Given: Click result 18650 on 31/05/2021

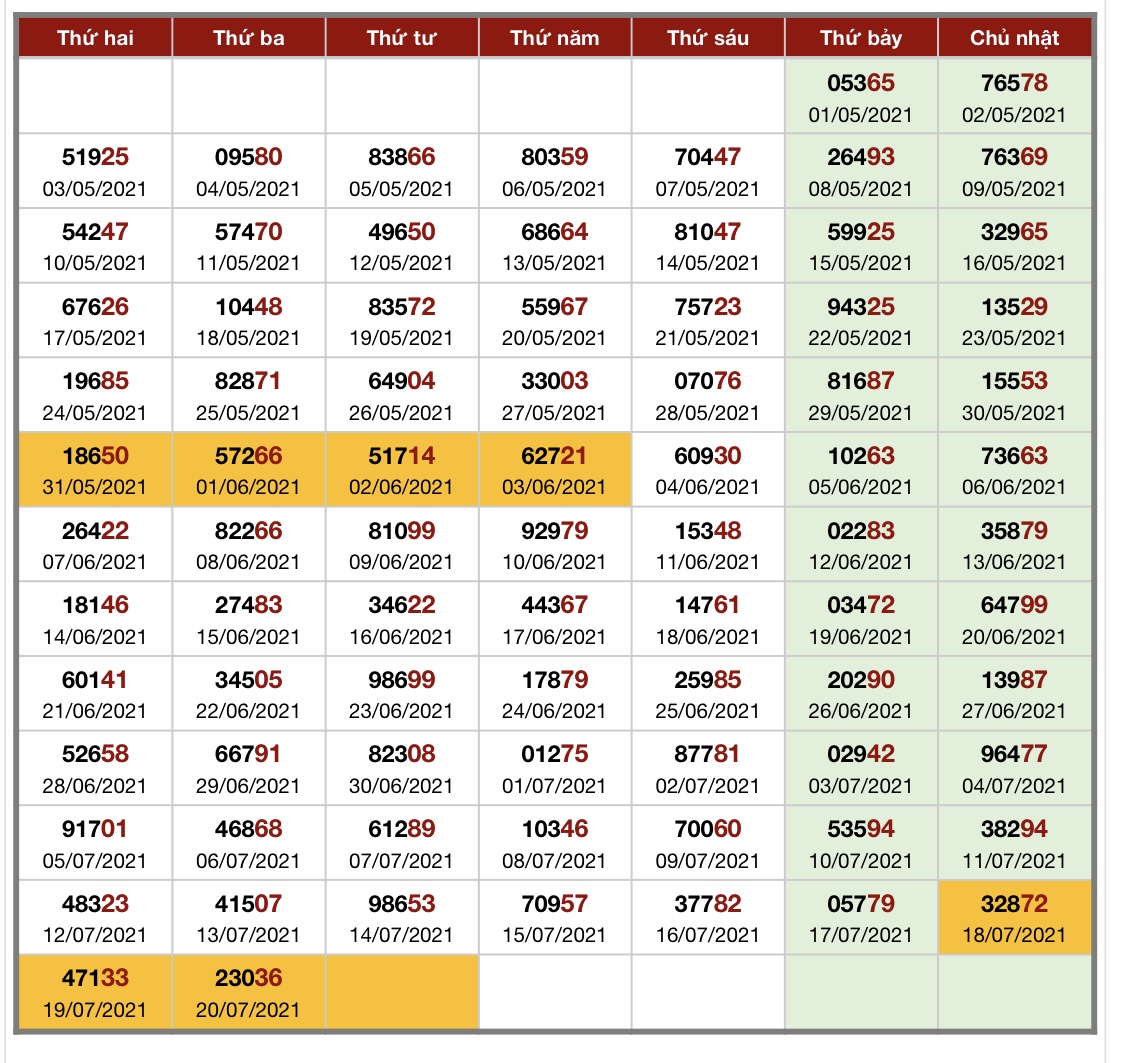Looking at the screenshot, I should (95, 470).
